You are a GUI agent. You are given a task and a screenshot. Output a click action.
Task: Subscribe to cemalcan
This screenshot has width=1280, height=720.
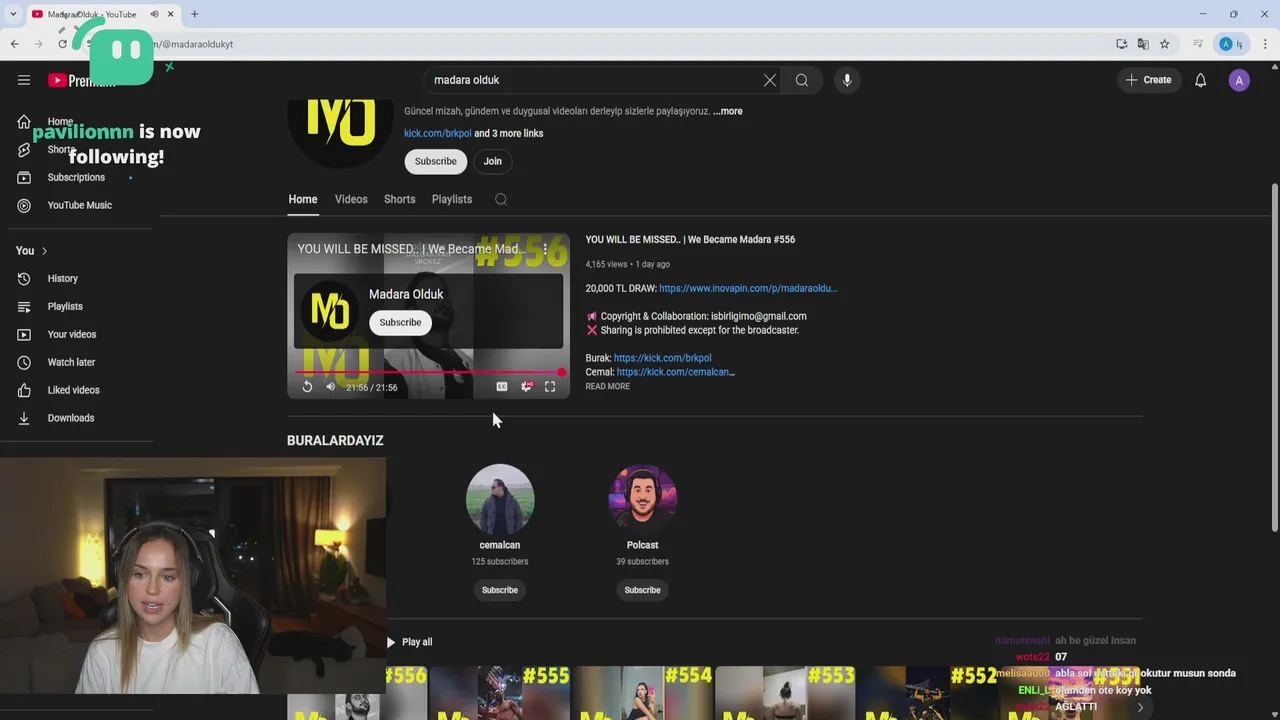pos(500,590)
